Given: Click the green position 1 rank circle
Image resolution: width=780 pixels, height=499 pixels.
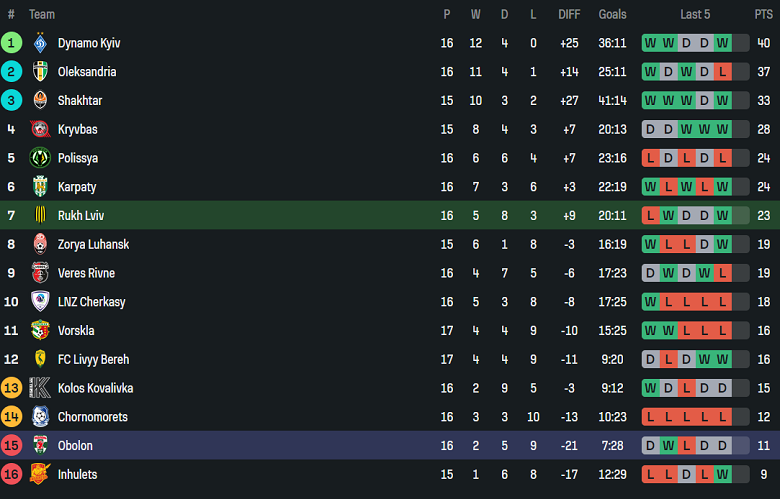Looking at the screenshot, I should 11,43.
